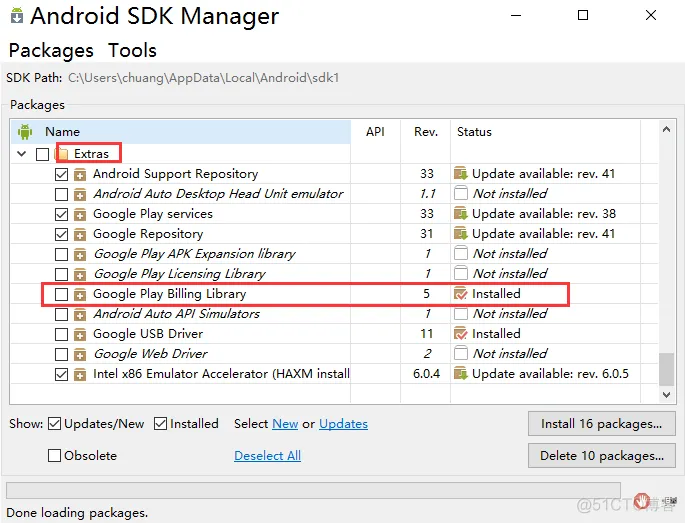Viewport: 685px width, 523px height.
Task: Open the Tools menu
Action: pos(132,50)
